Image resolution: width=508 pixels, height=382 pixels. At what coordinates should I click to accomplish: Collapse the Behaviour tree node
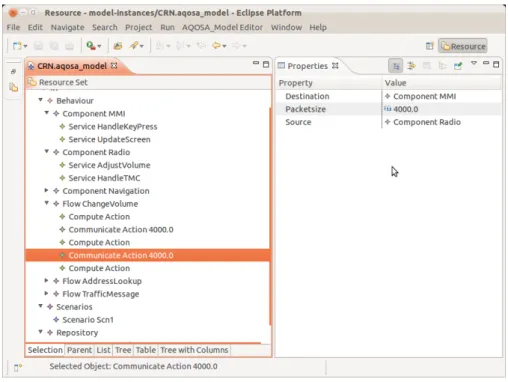tap(41, 100)
